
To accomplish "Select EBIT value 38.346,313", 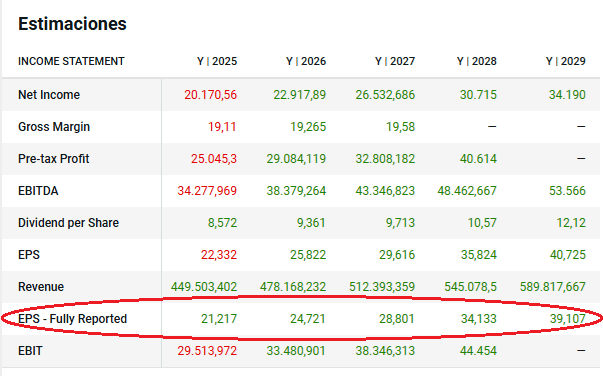I will tap(385, 351).
